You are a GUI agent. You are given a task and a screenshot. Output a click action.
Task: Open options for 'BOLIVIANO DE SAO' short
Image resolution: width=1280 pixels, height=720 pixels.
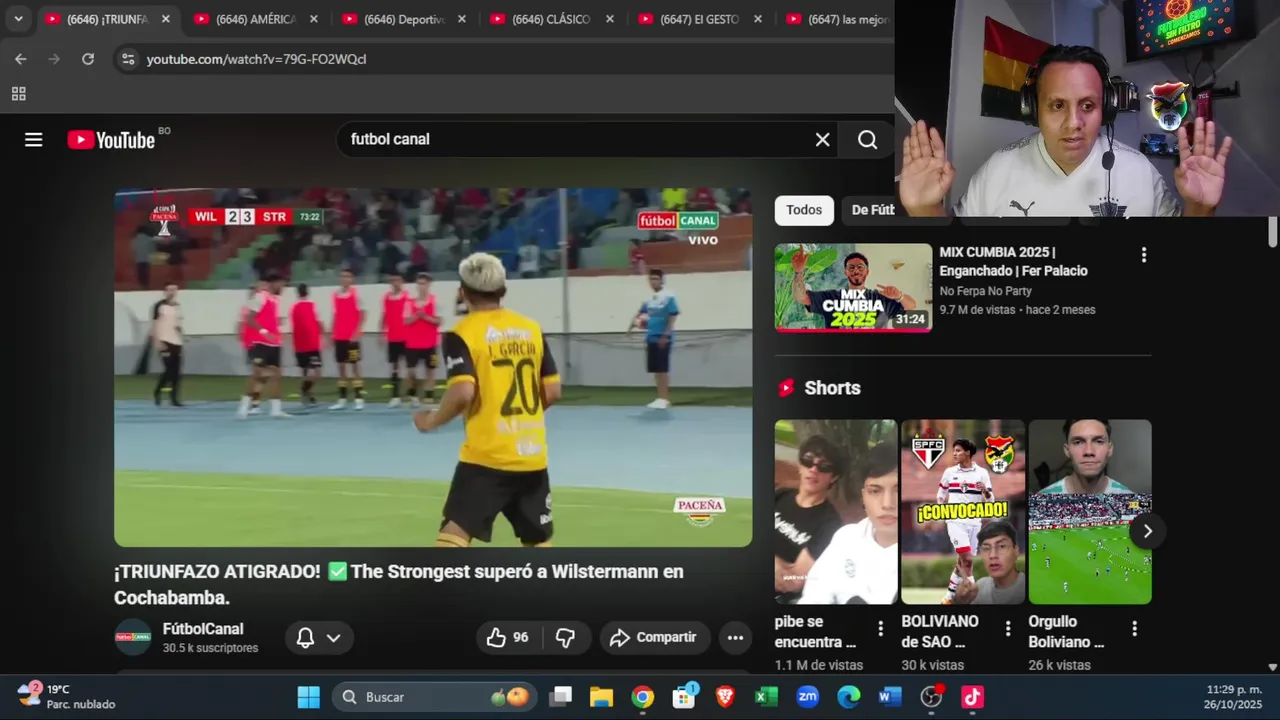[1008, 629]
